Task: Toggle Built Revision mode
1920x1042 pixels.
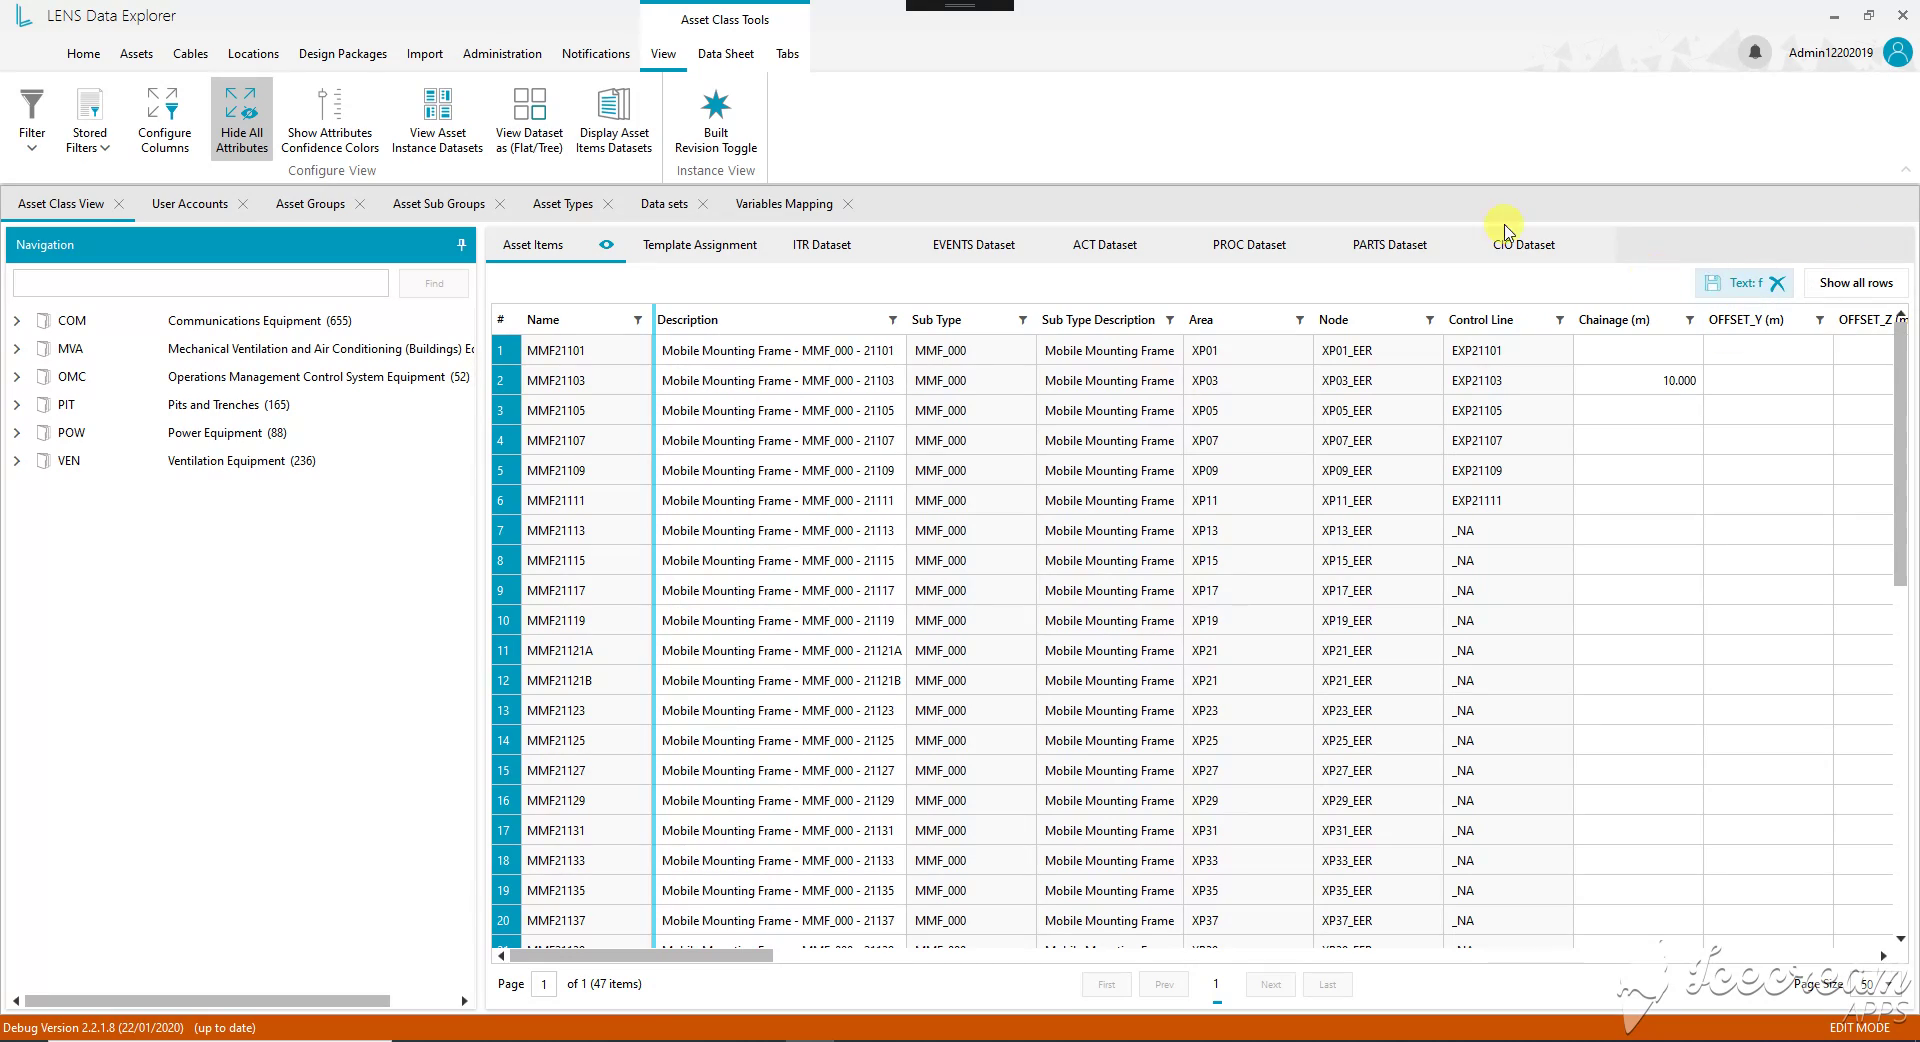Action: pos(716,119)
